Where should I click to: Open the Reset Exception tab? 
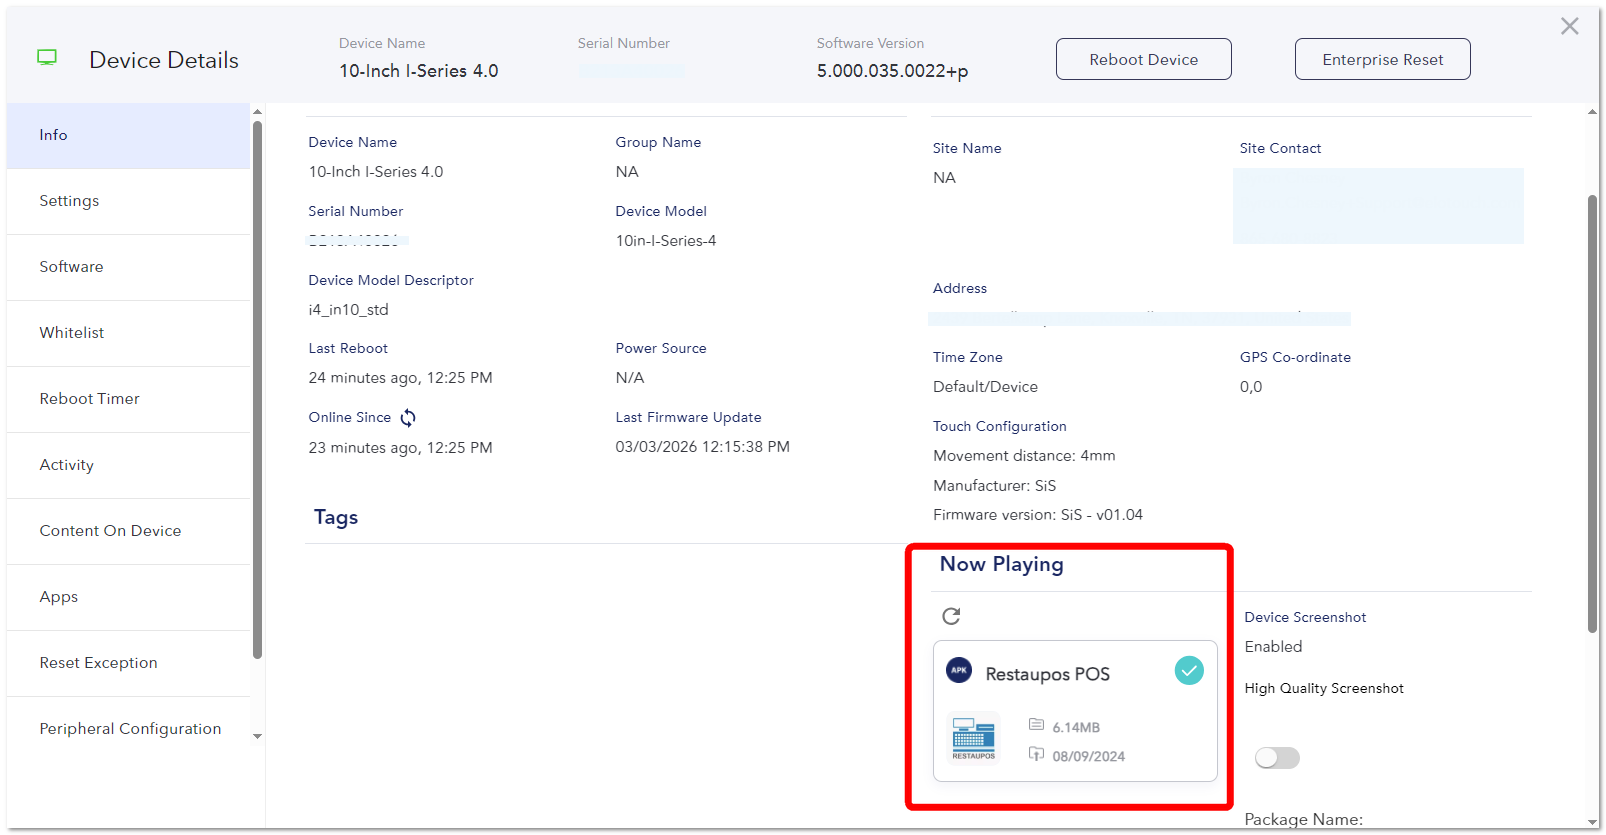(128, 663)
